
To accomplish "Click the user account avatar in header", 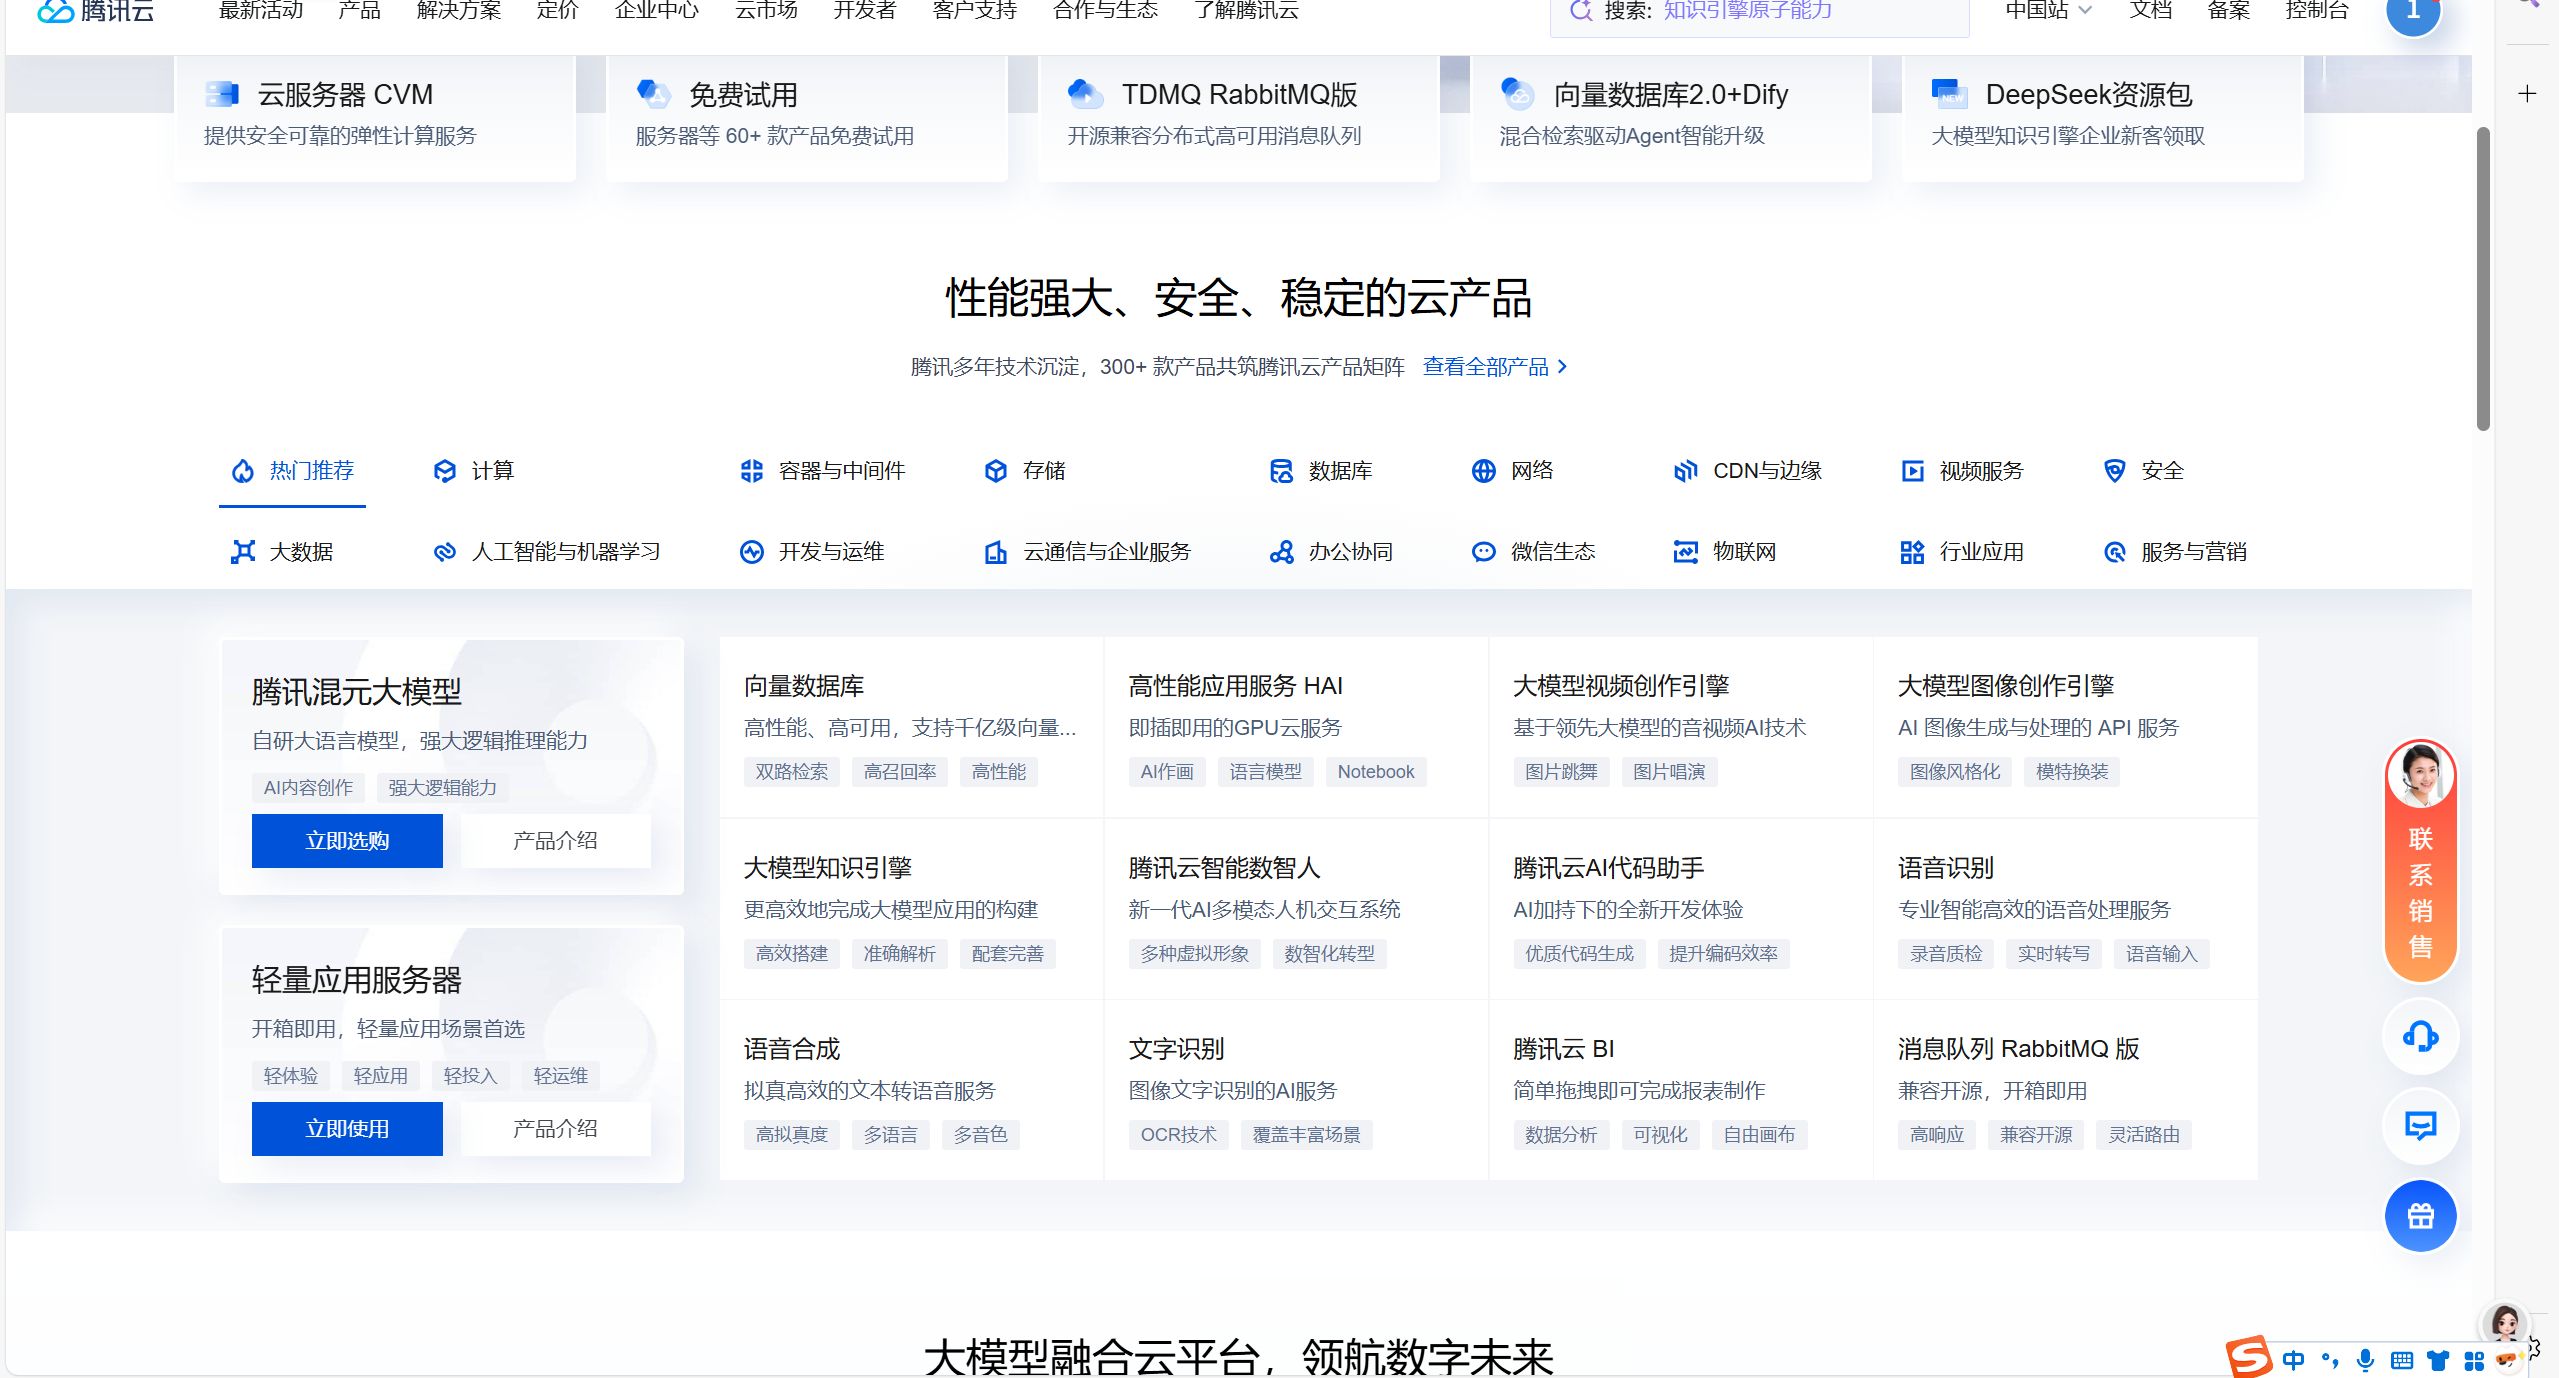I will point(2413,12).
